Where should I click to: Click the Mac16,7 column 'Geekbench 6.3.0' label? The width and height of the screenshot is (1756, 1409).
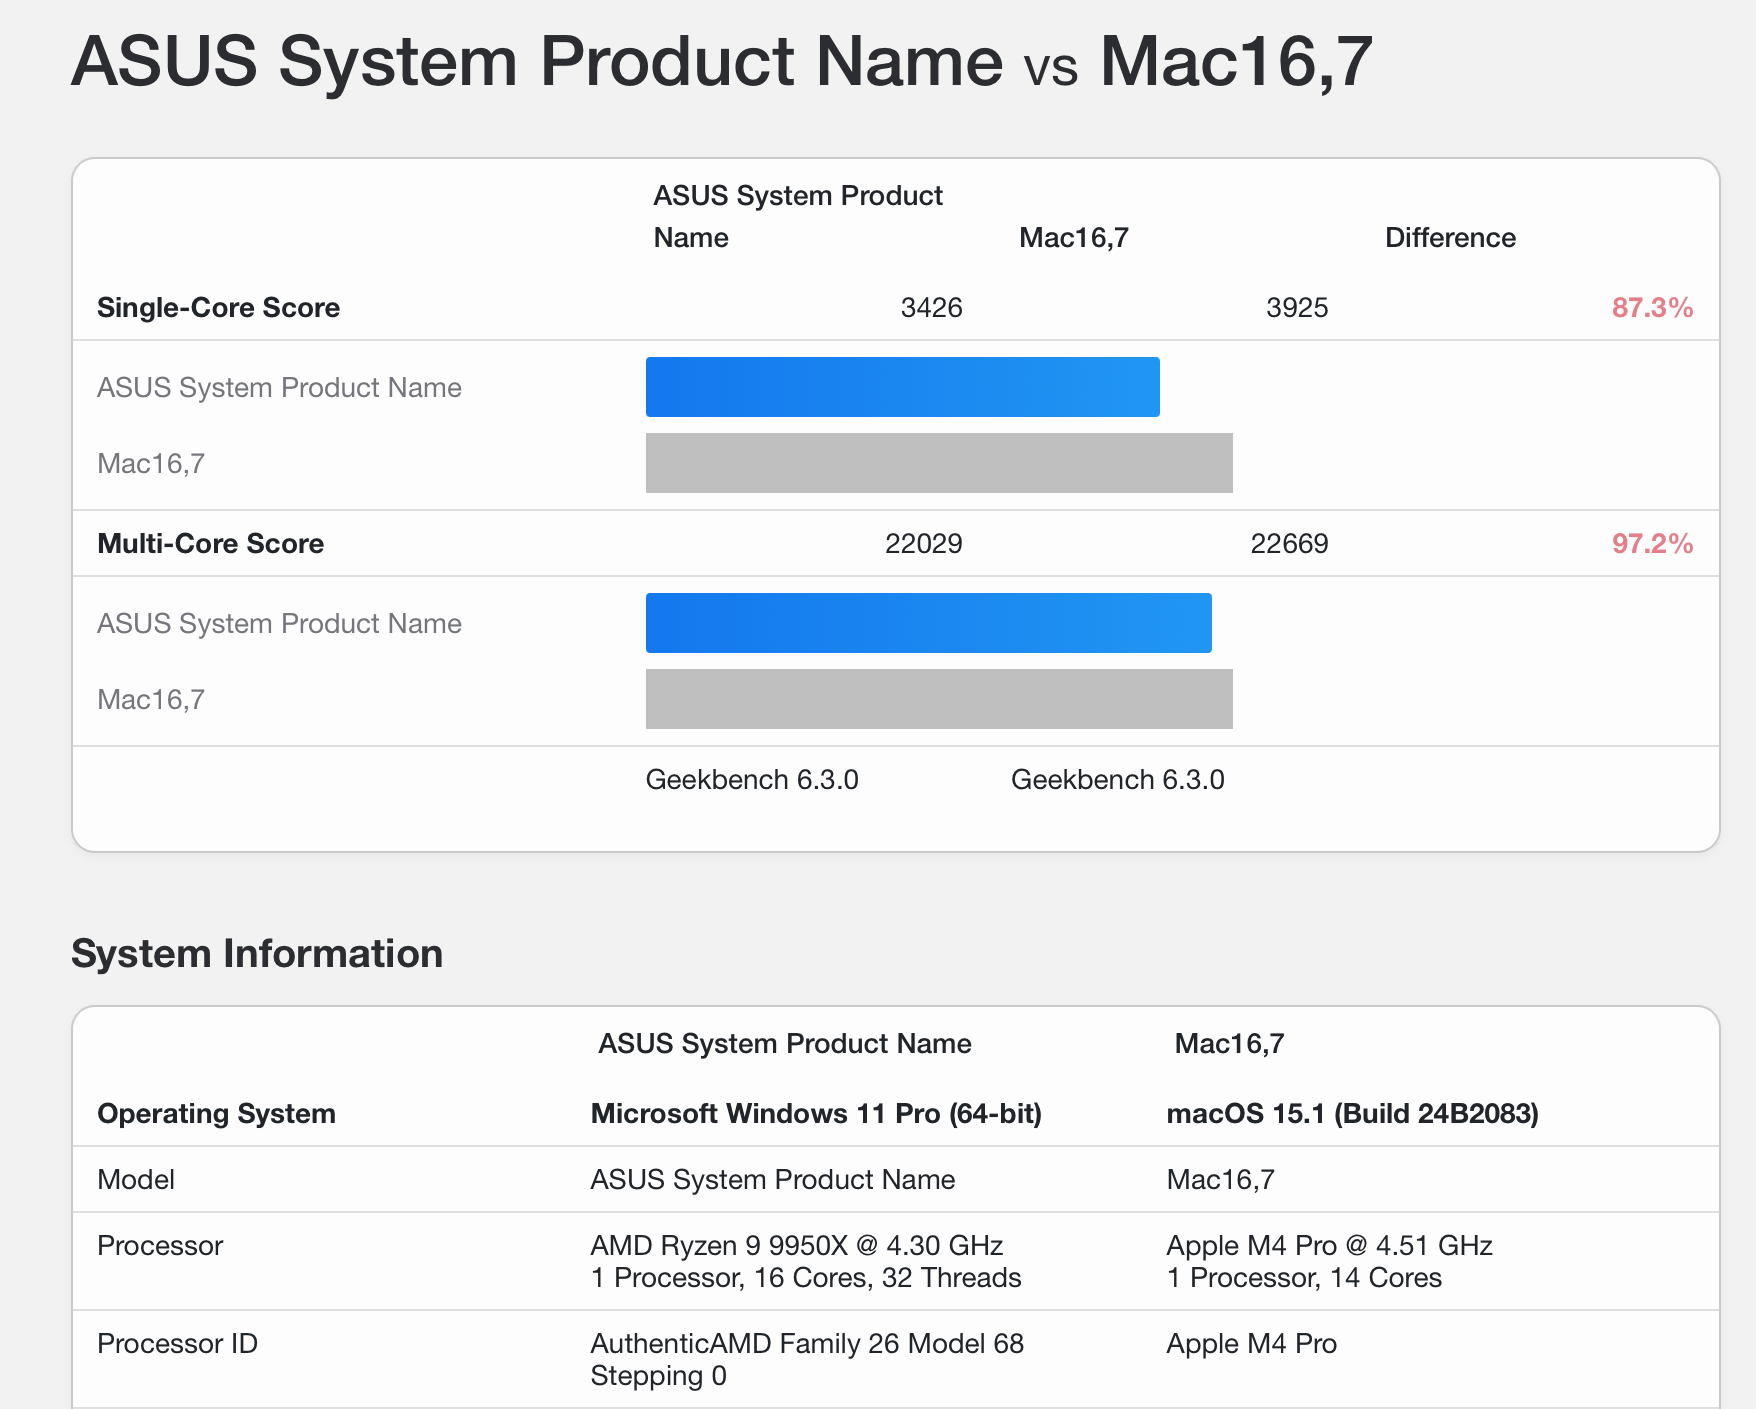tap(1118, 779)
